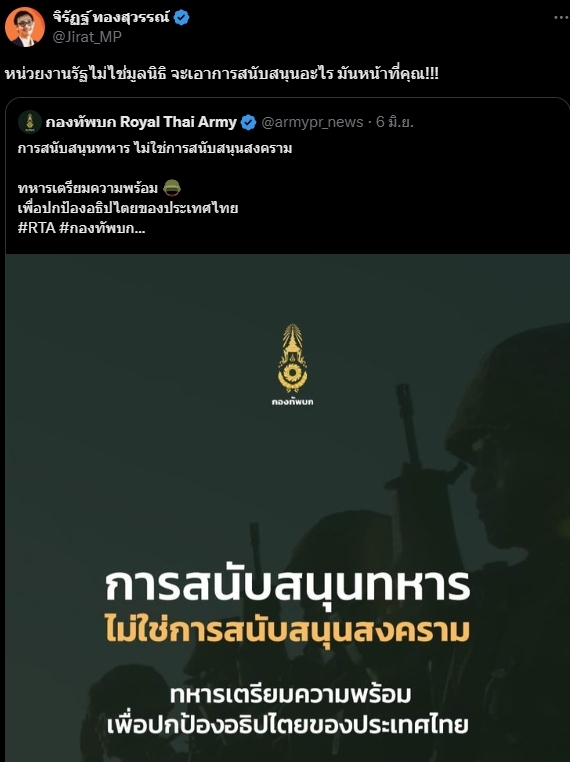Viewport: 570px width, 762px height.
Task: Select the main tweet text หน่วยงานรัฐไม่ใช่มูลนิธิ
Action: (x=86, y=74)
